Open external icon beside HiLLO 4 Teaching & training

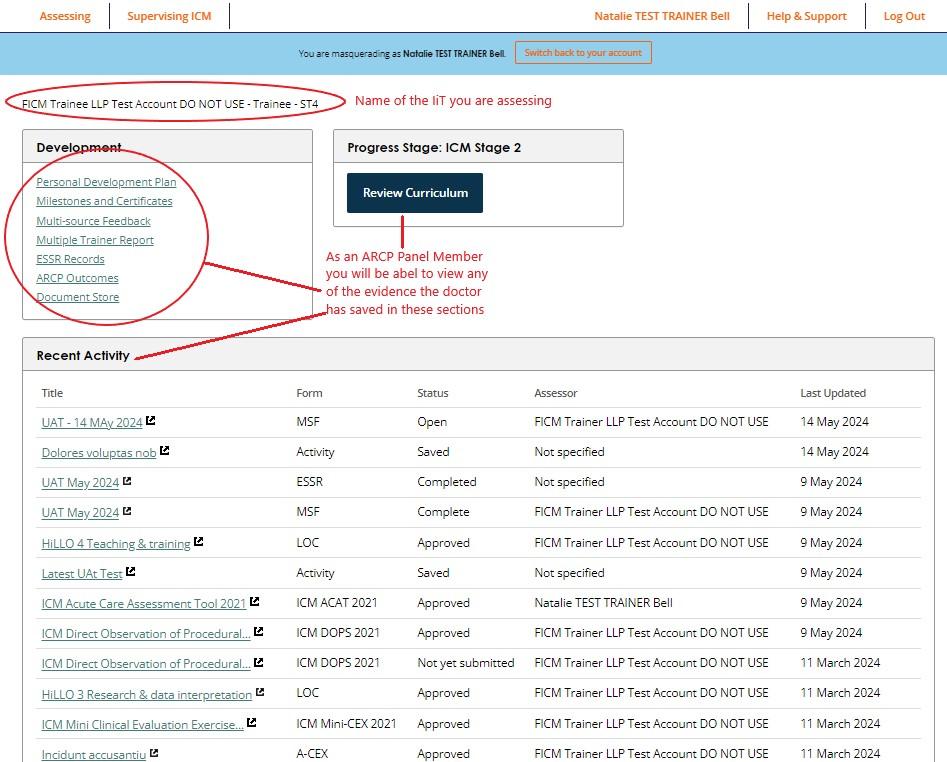(199, 542)
